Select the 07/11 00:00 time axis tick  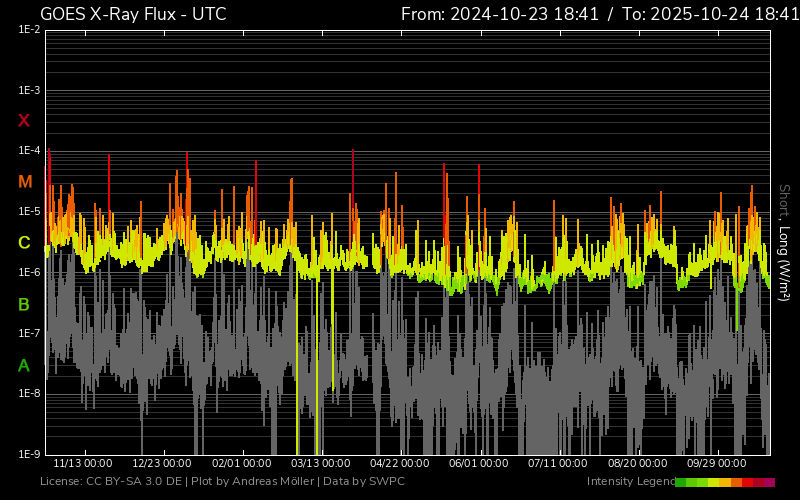[558, 464]
